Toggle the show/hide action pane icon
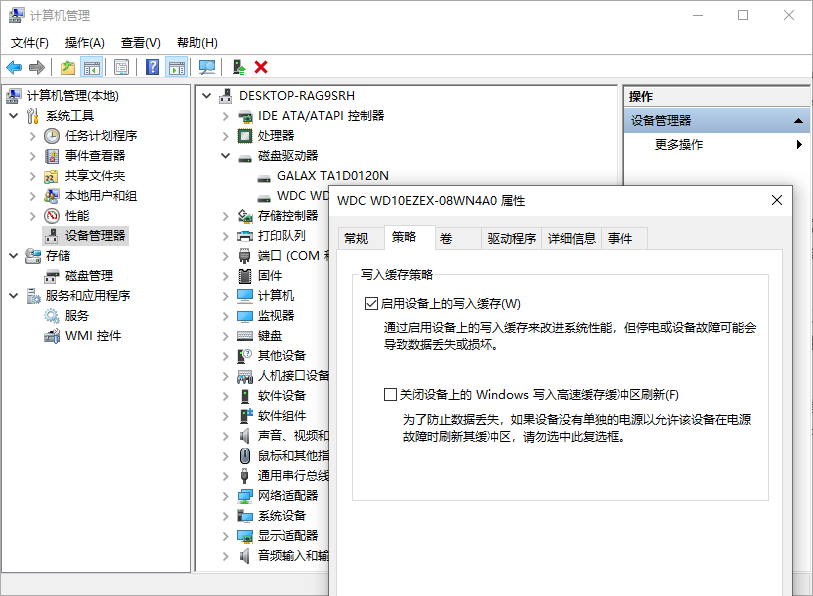The height and width of the screenshot is (596, 813). 177,67
